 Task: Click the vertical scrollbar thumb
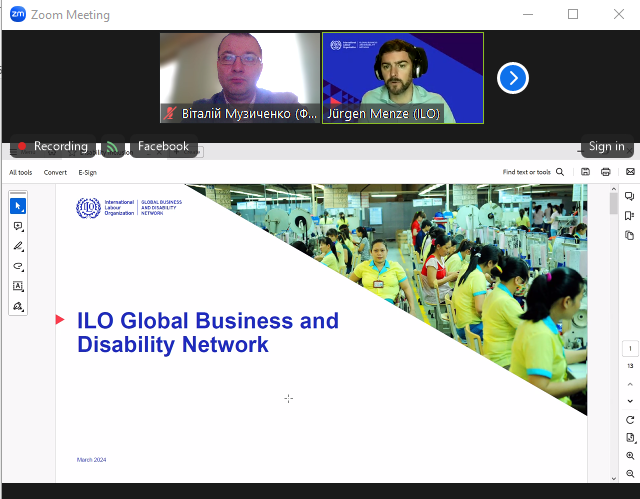tap(613, 203)
